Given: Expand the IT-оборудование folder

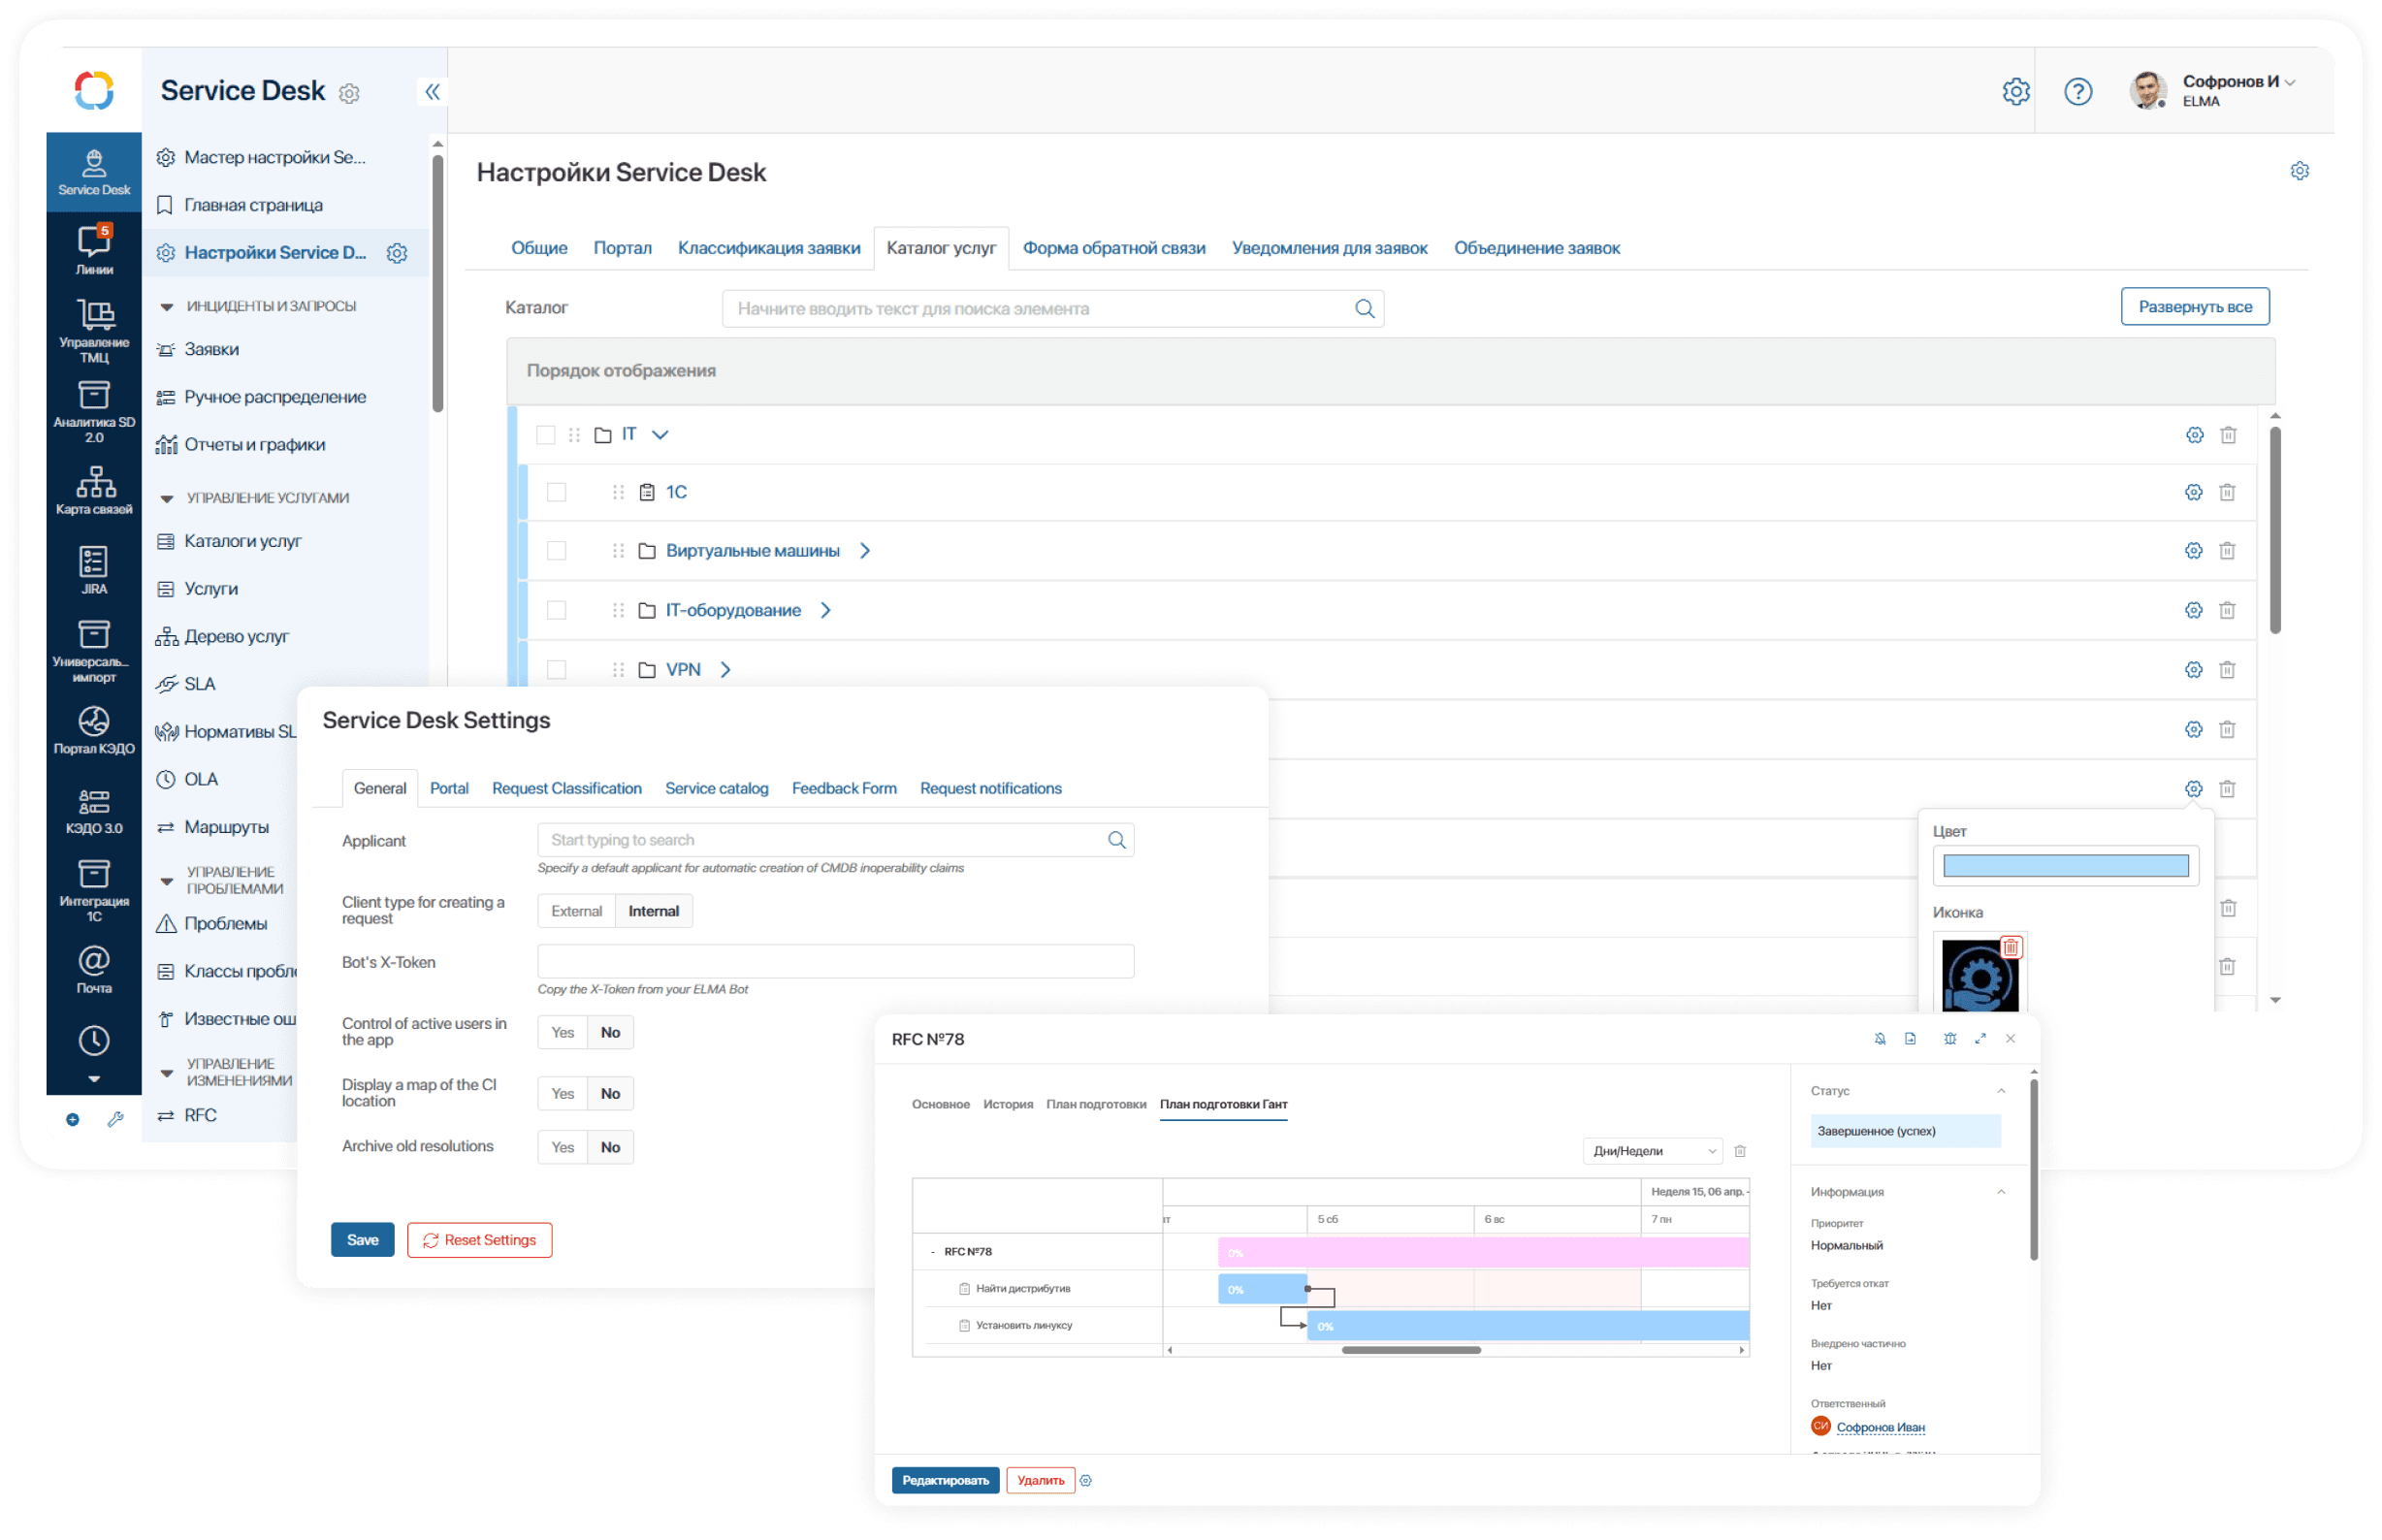Looking at the screenshot, I should [x=826, y=610].
